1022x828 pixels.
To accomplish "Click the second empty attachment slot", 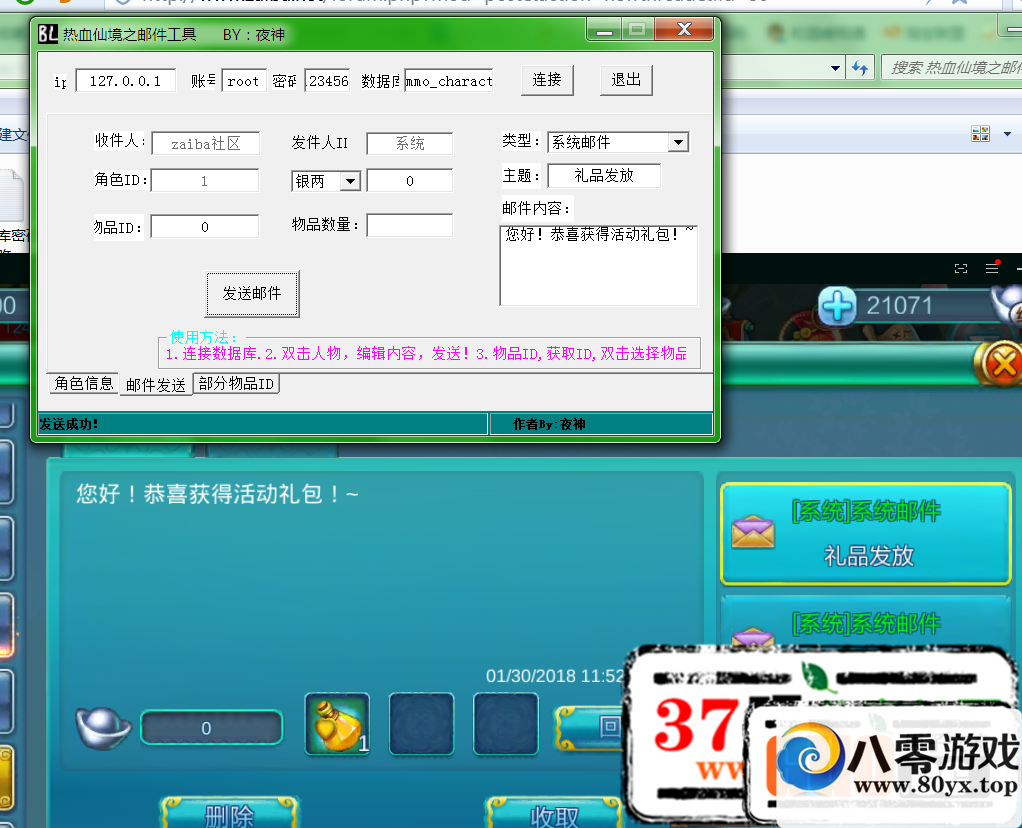I will [x=506, y=724].
